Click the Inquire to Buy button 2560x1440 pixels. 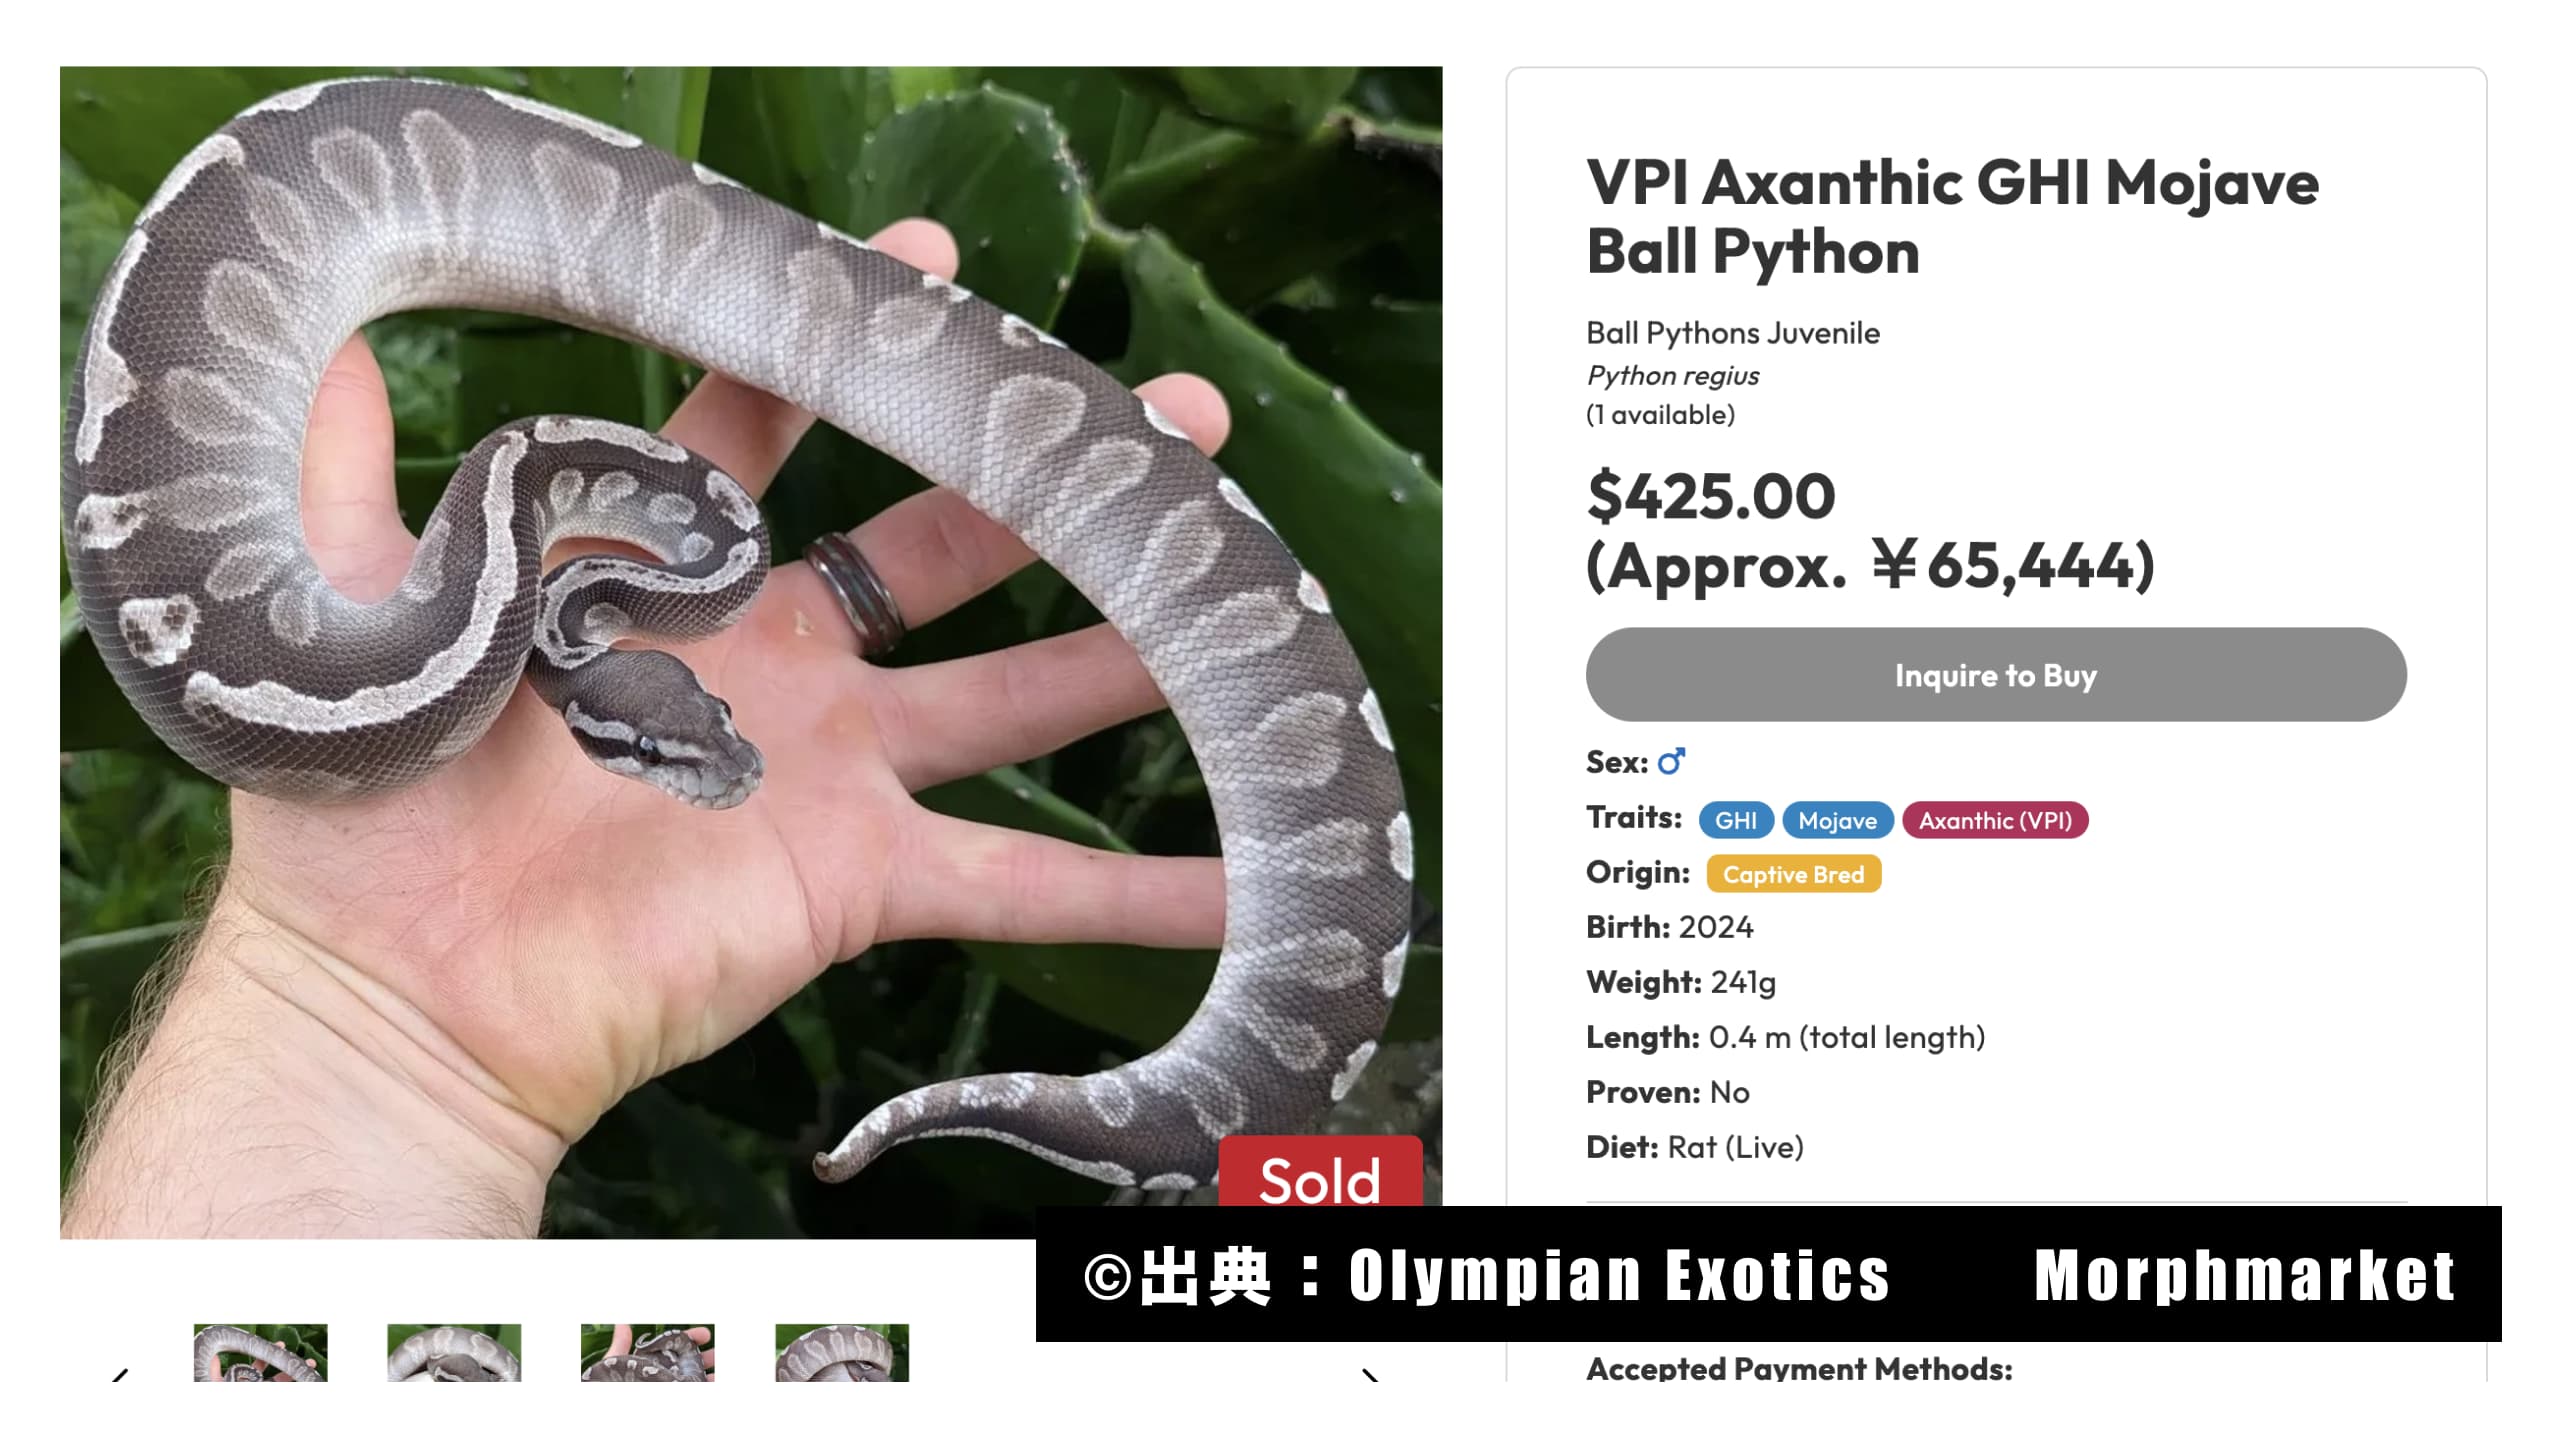point(1996,675)
